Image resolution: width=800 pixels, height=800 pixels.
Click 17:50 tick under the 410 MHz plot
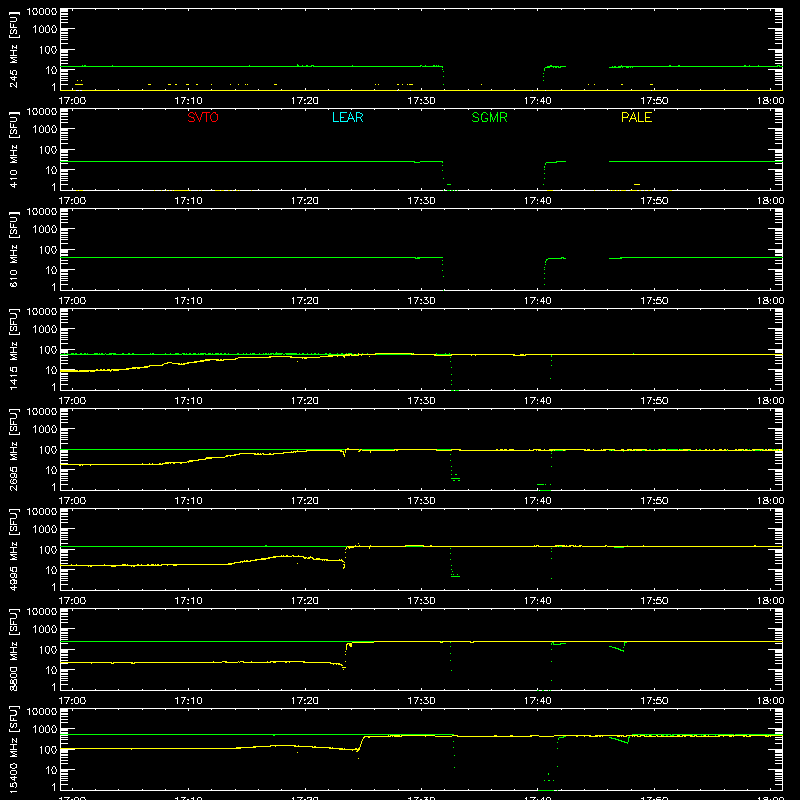coord(654,201)
